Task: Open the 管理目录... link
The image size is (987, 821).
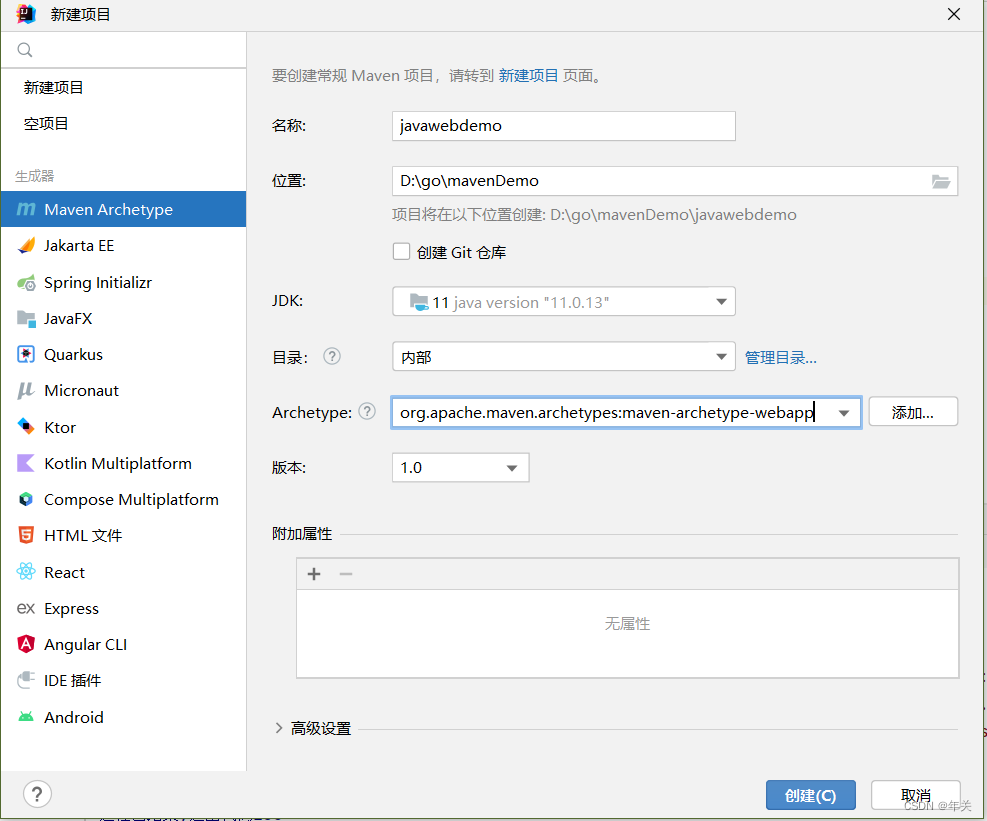Action: coord(781,358)
